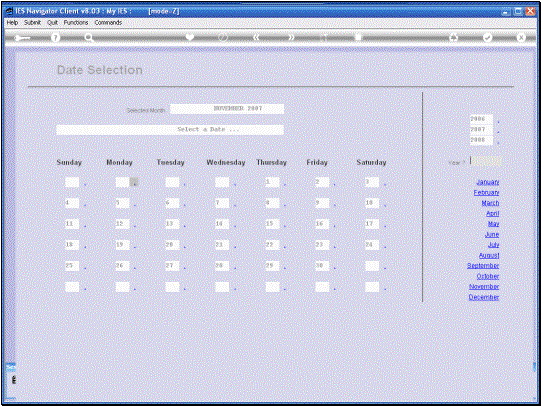The height and width of the screenshot is (406, 541).
Task: Click the key icon in the toolbar
Action: point(22,38)
